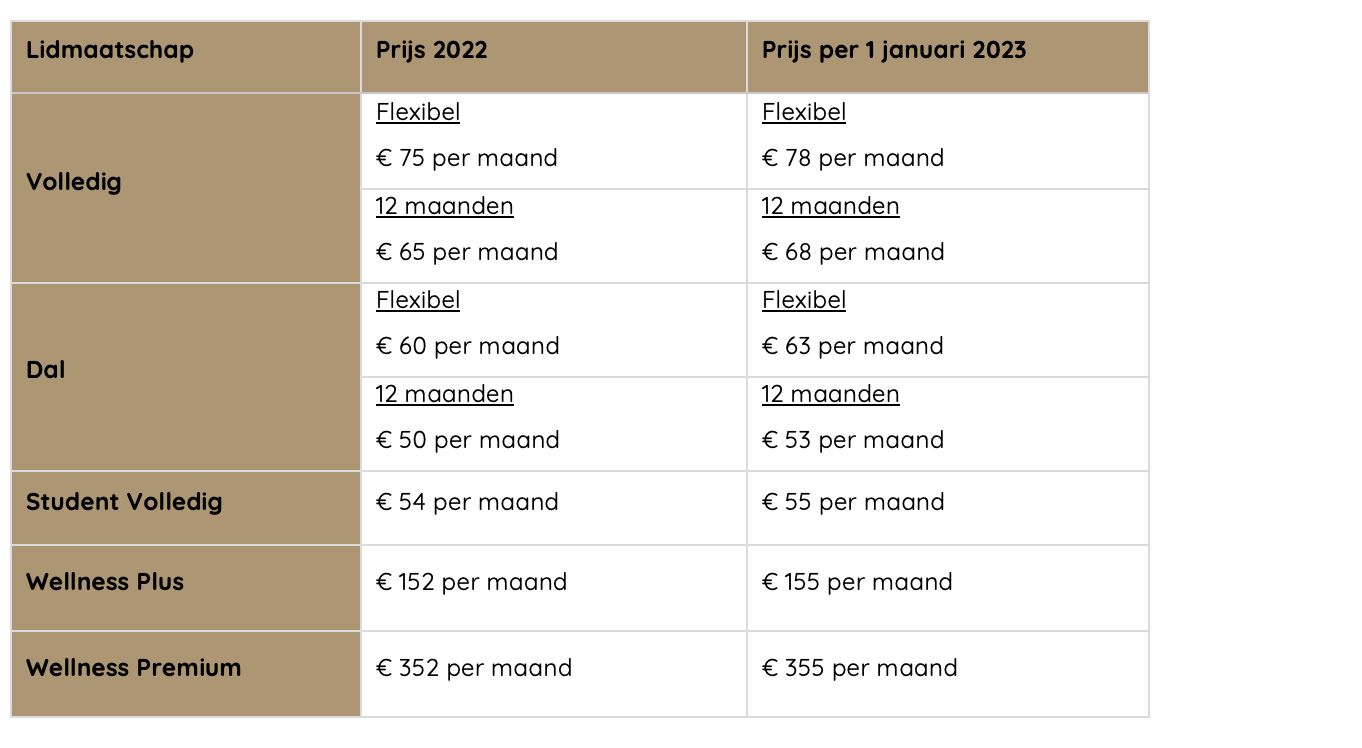Viewport: 1362px width, 748px height.
Task: Click Dal "12 maanden" link in 2023 column
Action: pos(831,394)
